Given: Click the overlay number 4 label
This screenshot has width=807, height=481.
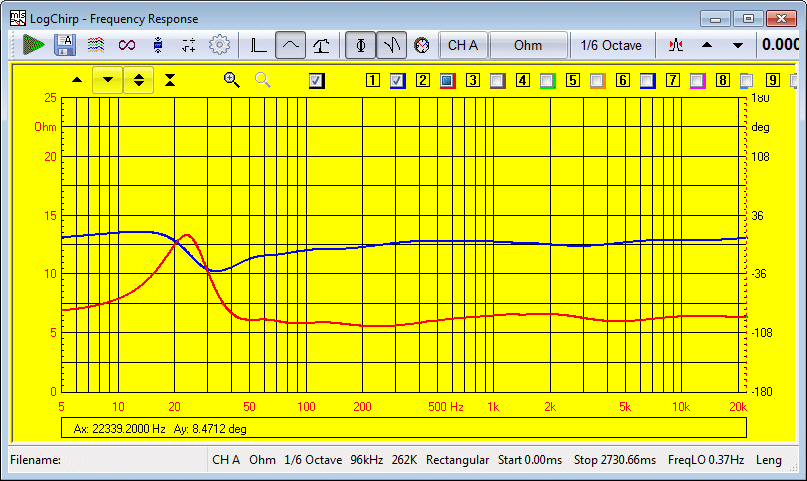Looking at the screenshot, I should tap(522, 80).
